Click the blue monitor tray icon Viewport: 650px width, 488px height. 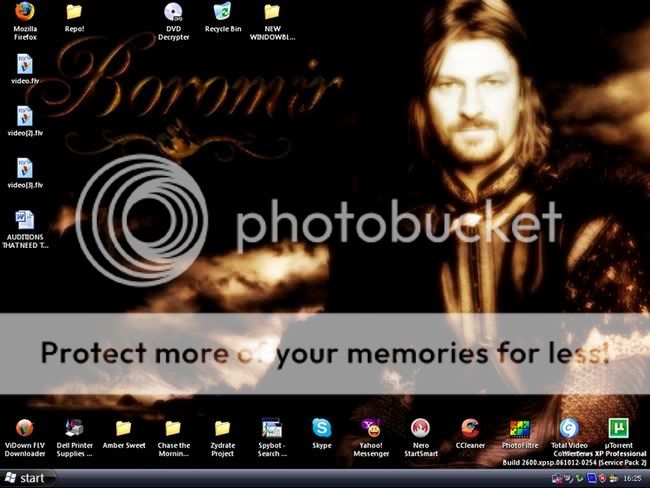(x=592, y=479)
